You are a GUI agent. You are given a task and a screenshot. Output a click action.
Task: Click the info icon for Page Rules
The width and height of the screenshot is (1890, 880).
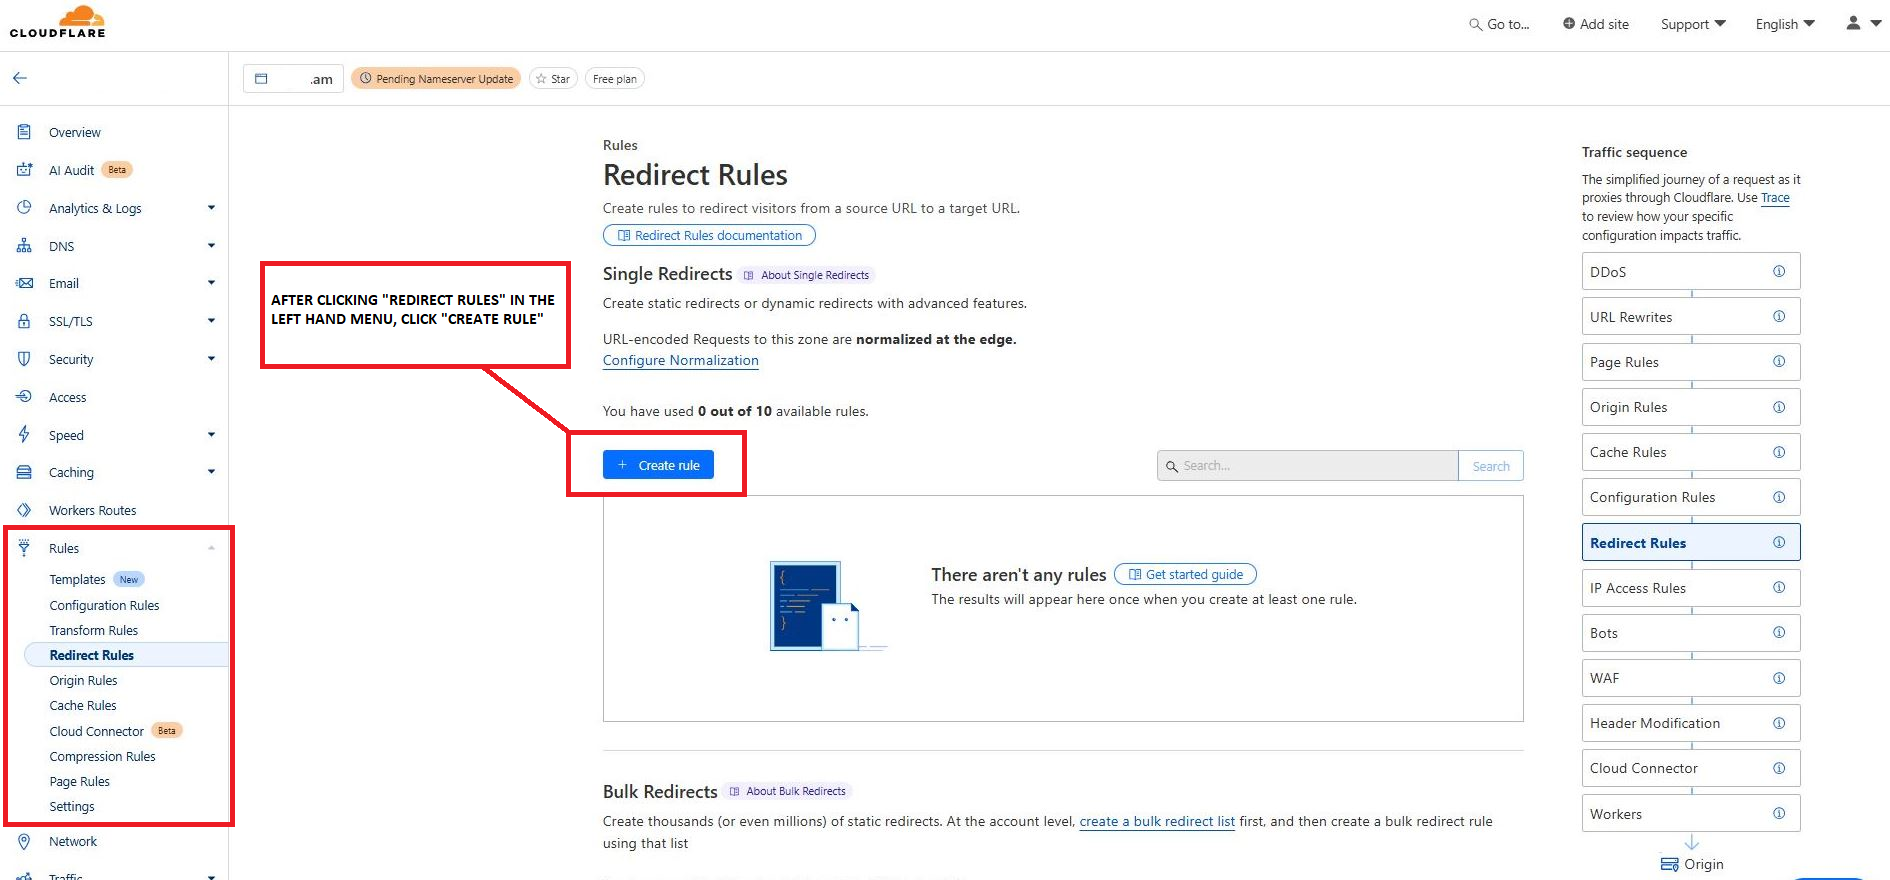1779,361
